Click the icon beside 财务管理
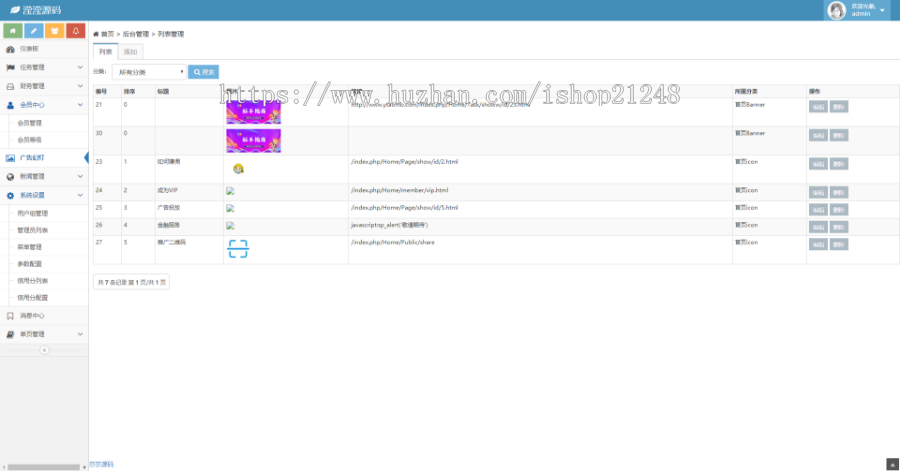Image resolution: width=900 pixels, height=472 pixels. (10, 86)
